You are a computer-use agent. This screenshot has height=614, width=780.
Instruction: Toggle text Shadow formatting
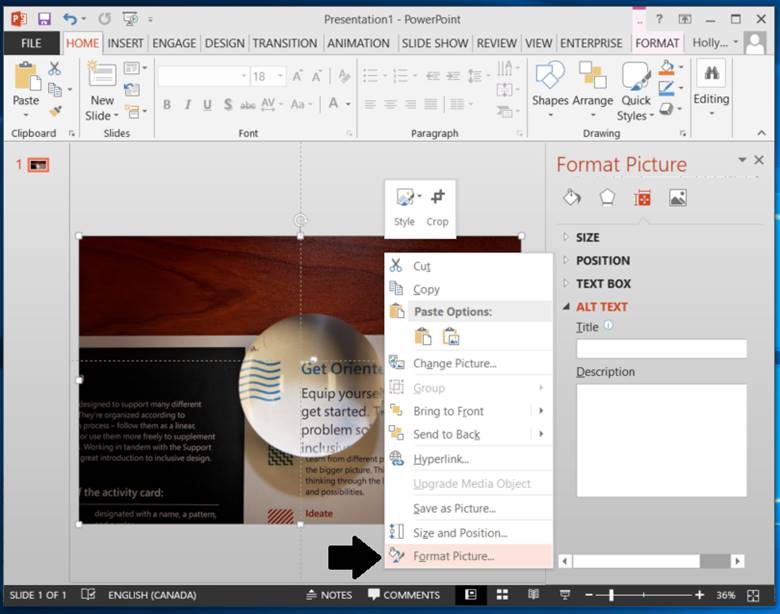[228, 104]
